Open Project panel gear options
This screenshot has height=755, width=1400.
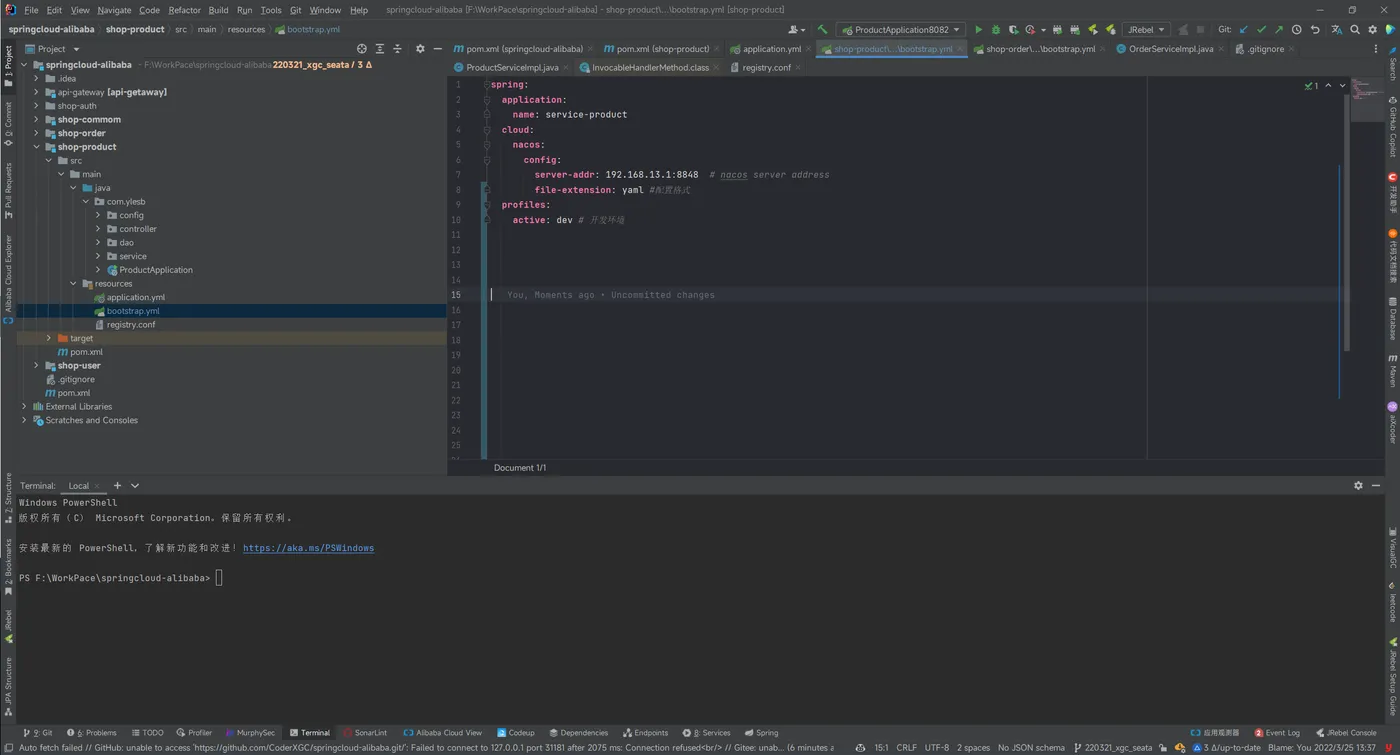click(420, 49)
